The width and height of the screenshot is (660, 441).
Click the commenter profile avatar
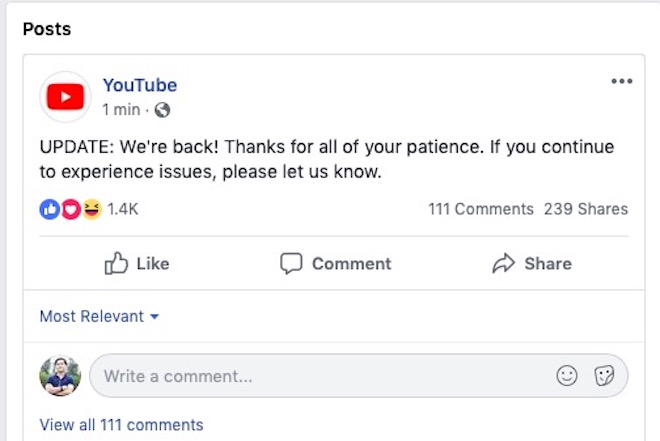(60, 376)
